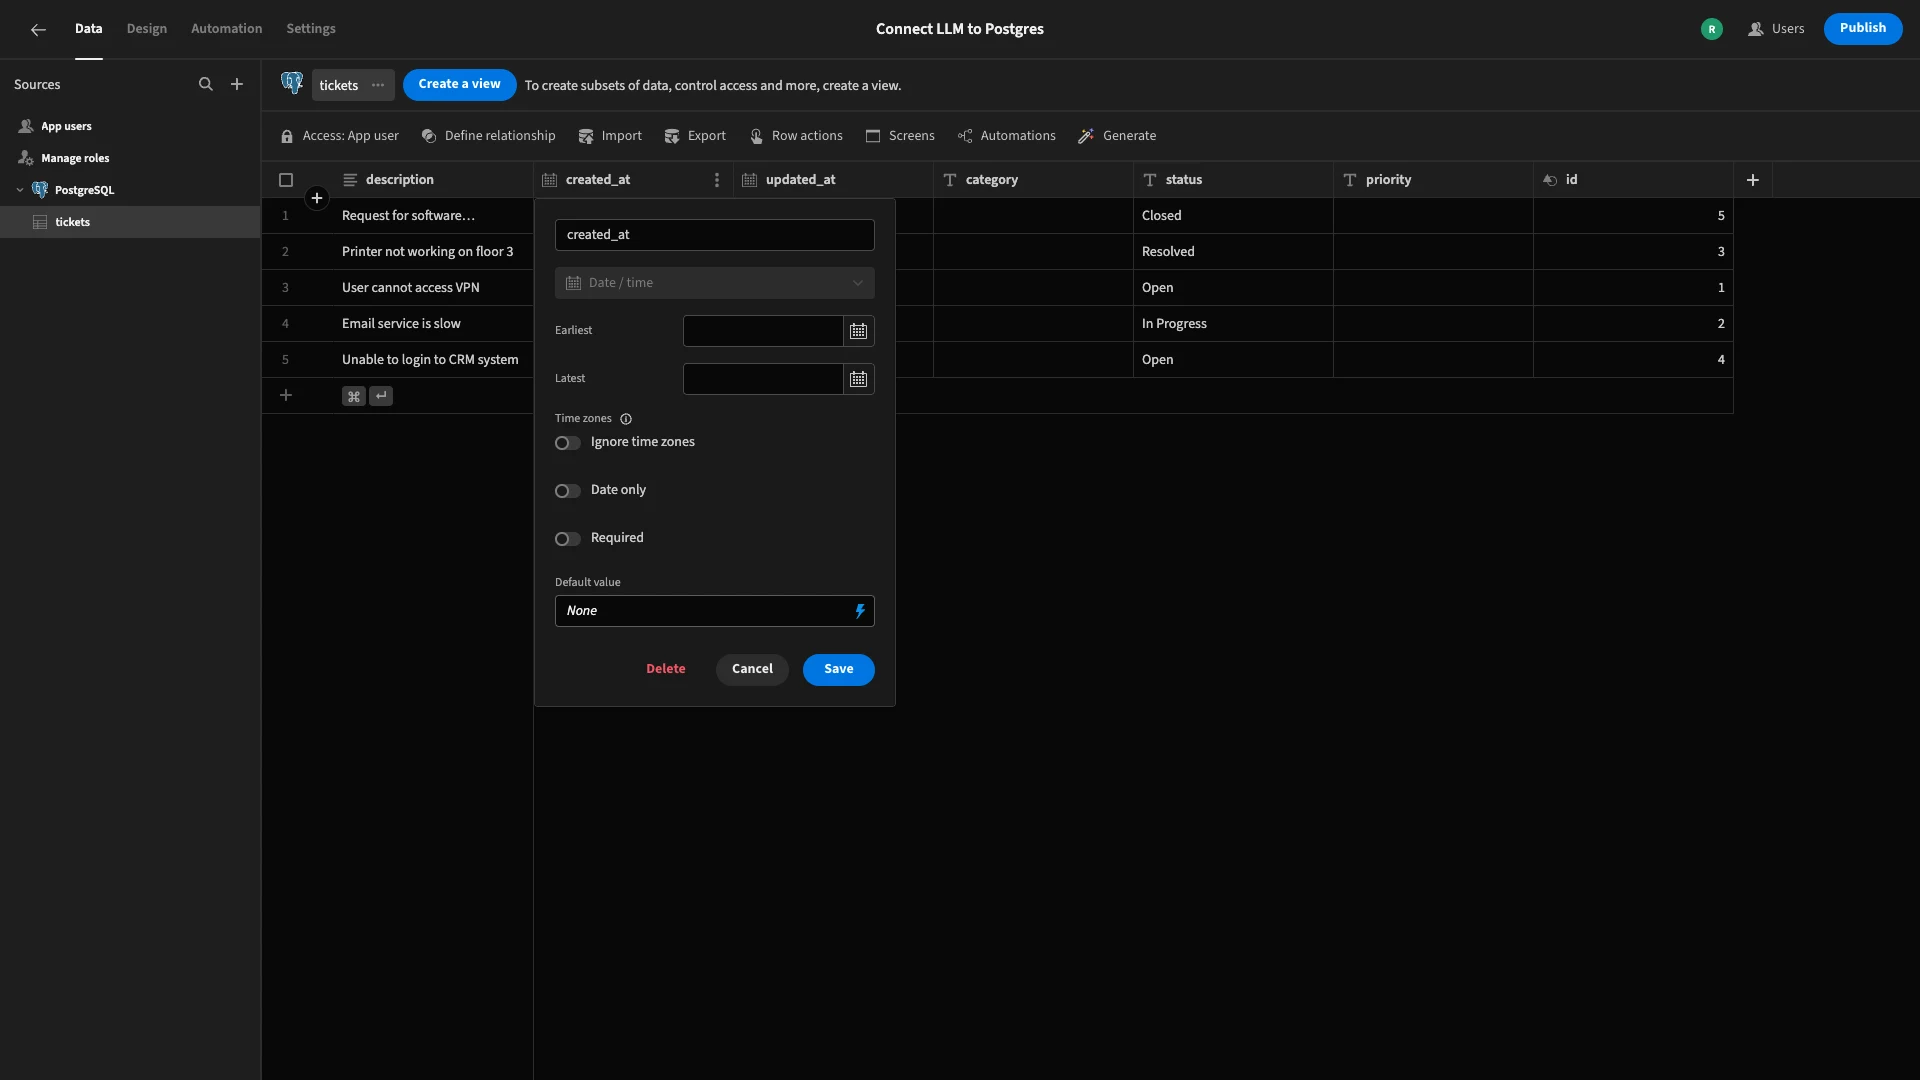
Task: Select cell 'Request for software…'
Action: pos(434,216)
